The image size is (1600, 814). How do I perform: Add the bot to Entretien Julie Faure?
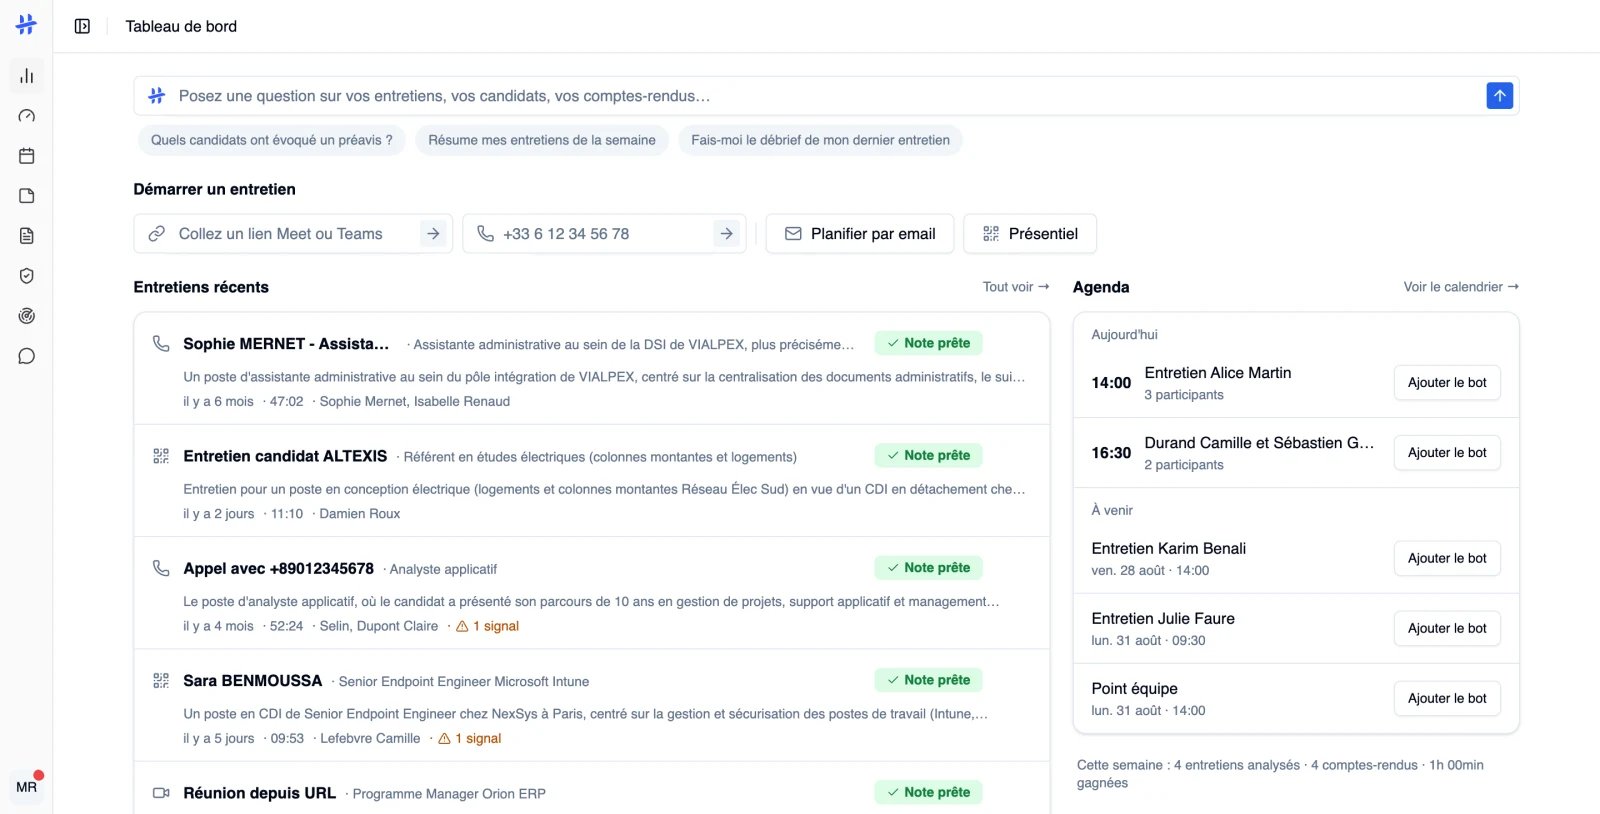coord(1447,629)
